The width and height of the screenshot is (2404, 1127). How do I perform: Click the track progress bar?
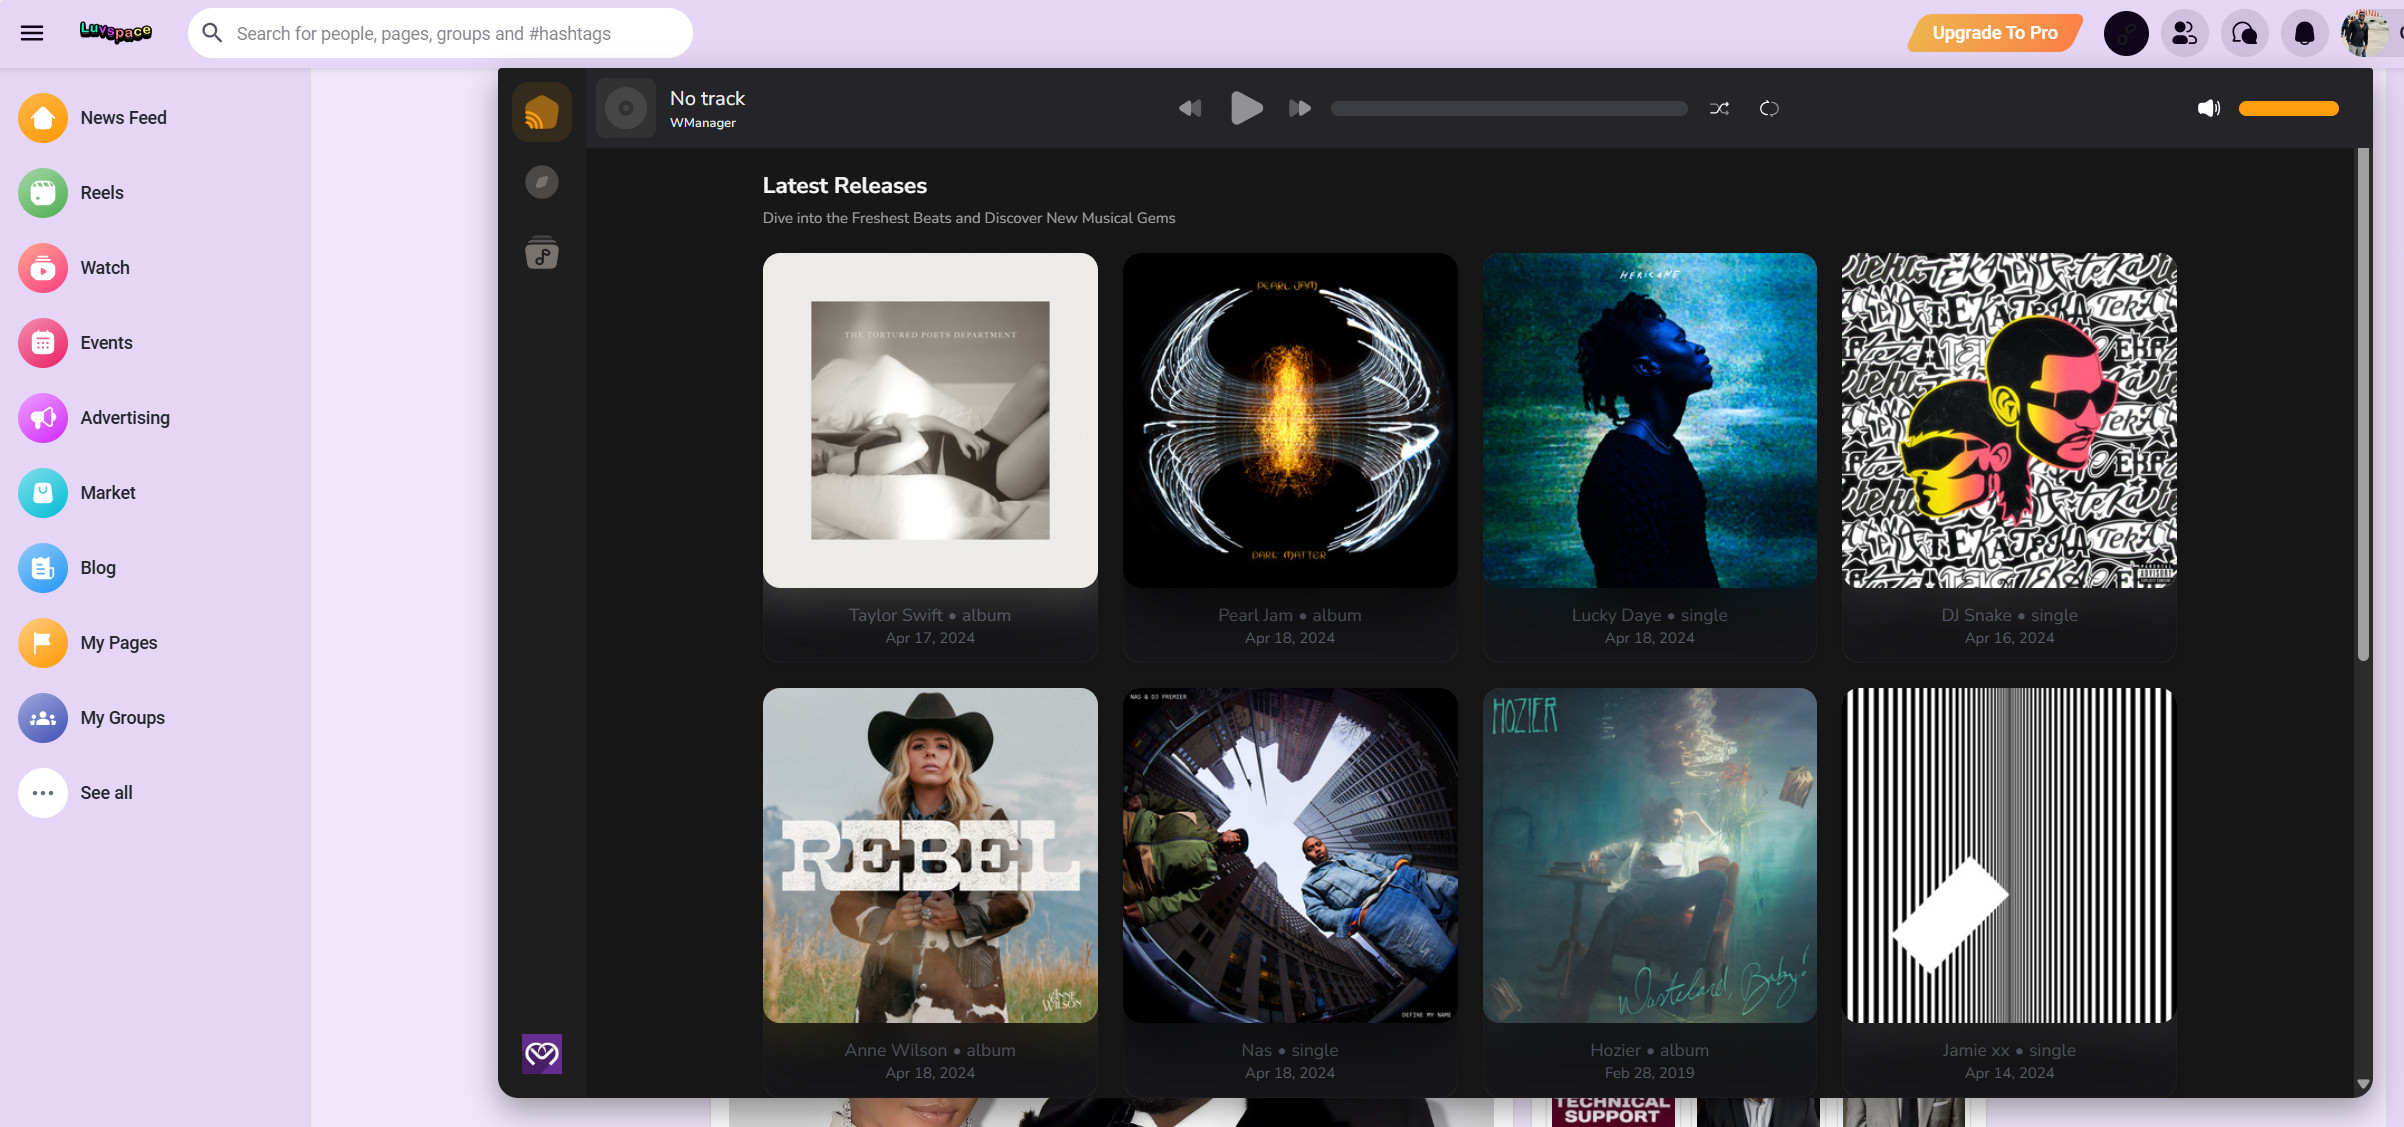pos(1509,108)
